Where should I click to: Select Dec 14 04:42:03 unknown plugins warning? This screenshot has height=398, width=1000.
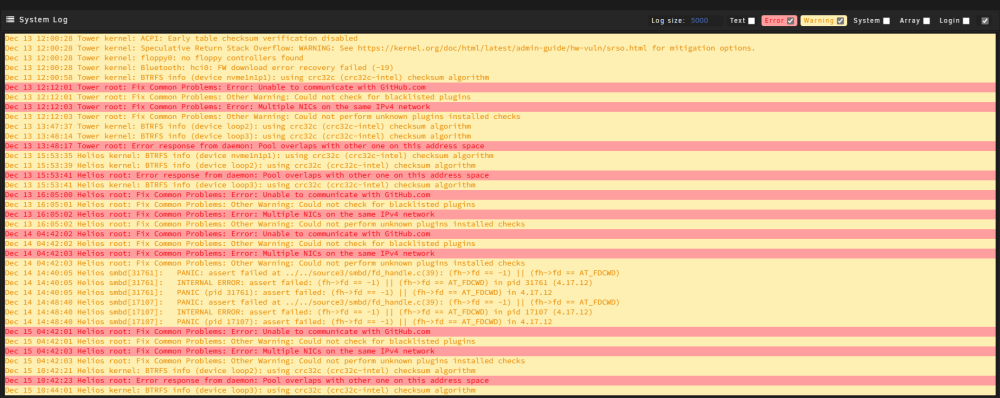click(499, 263)
